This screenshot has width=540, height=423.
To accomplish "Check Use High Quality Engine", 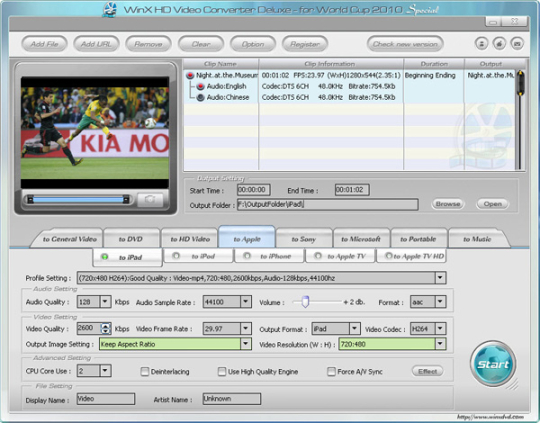I will tap(222, 371).
